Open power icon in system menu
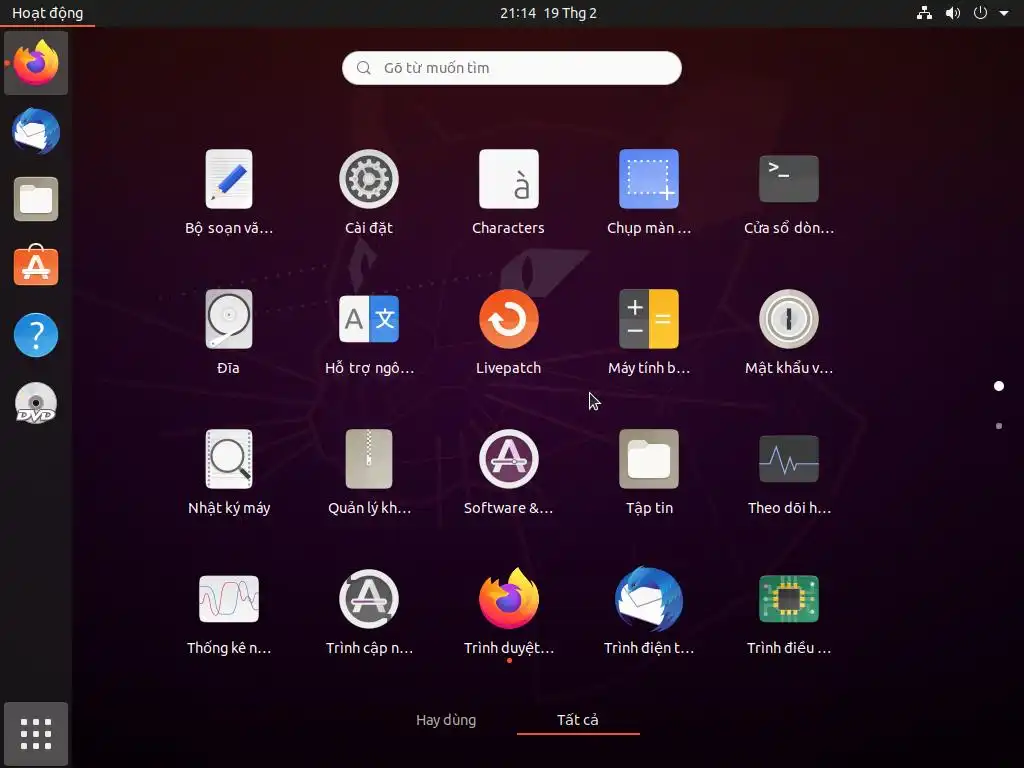 click(x=980, y=13)
